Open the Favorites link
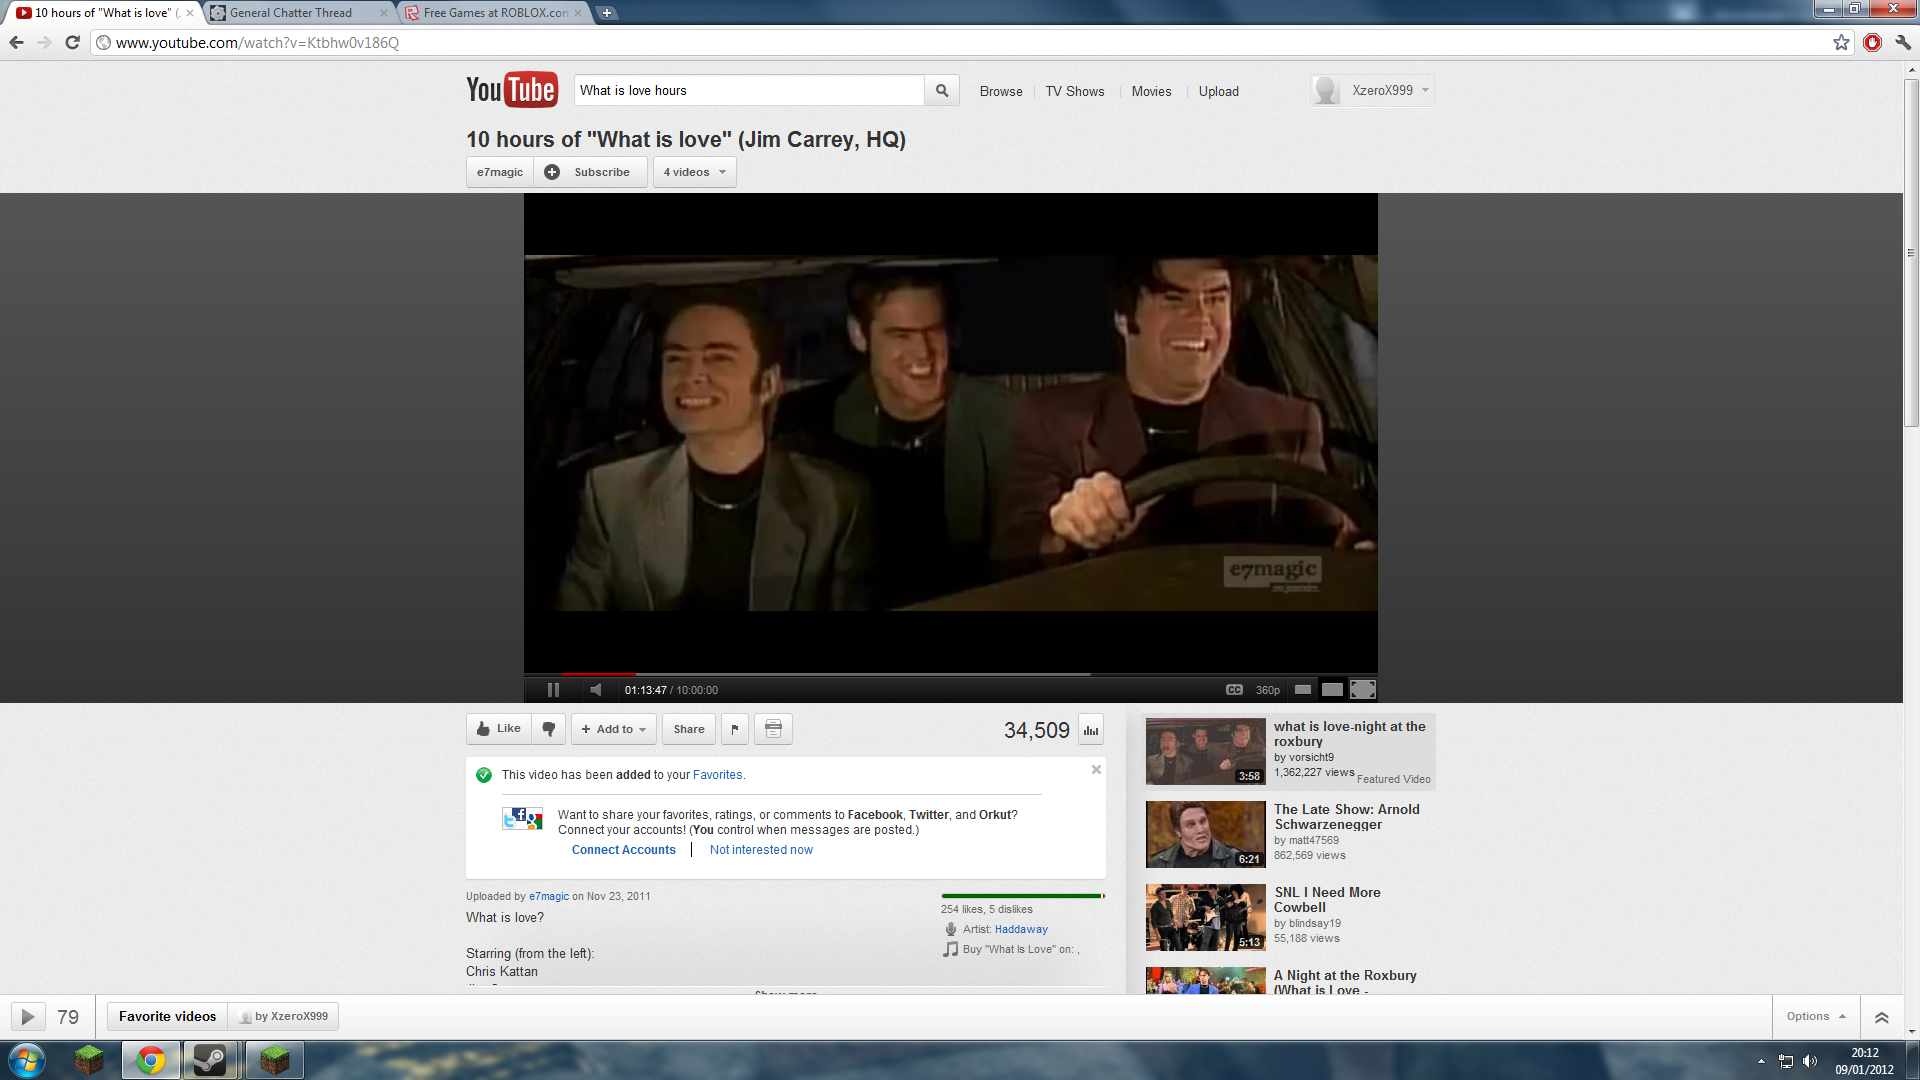The height and width of the screenshot is (1080, 1920). click(718, 775)
